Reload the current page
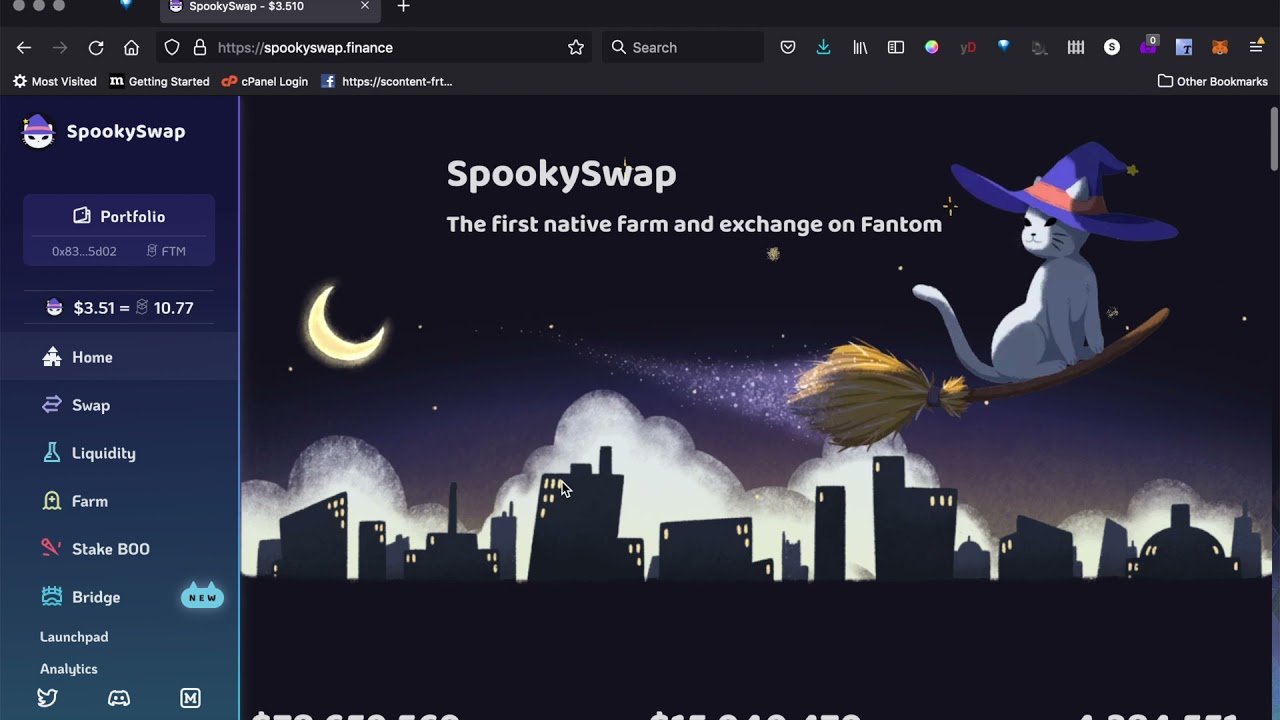1280x720 pixels. pyautogui.click(x=96, y=47)
